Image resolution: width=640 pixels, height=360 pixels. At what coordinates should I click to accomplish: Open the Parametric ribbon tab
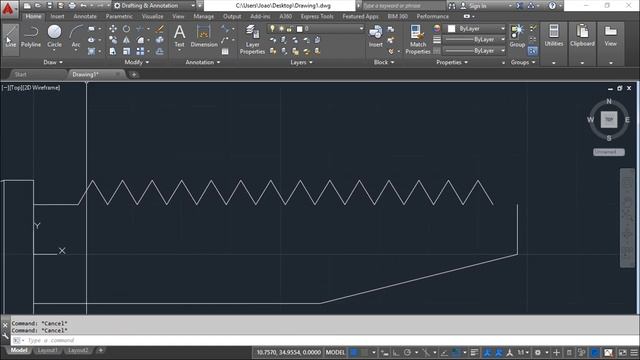(x=119, y=16)
